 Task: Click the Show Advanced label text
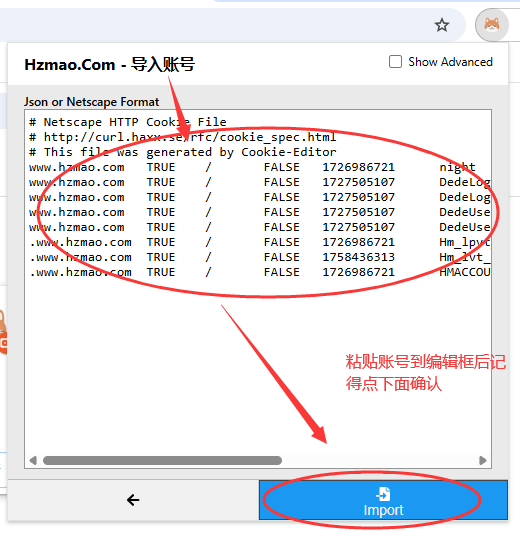450,62
